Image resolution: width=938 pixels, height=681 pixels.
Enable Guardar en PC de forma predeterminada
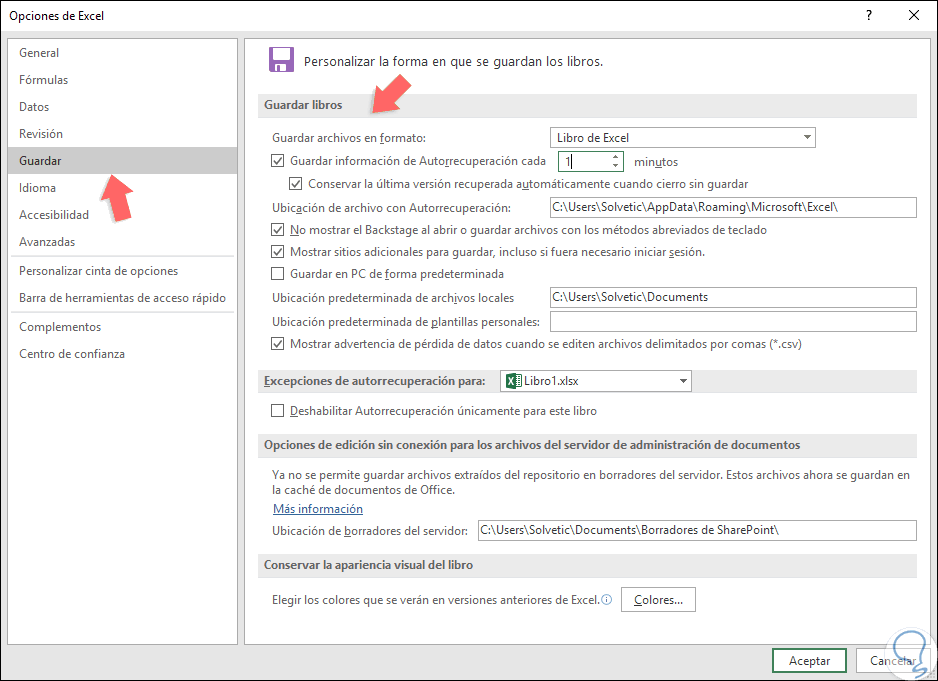278,274
